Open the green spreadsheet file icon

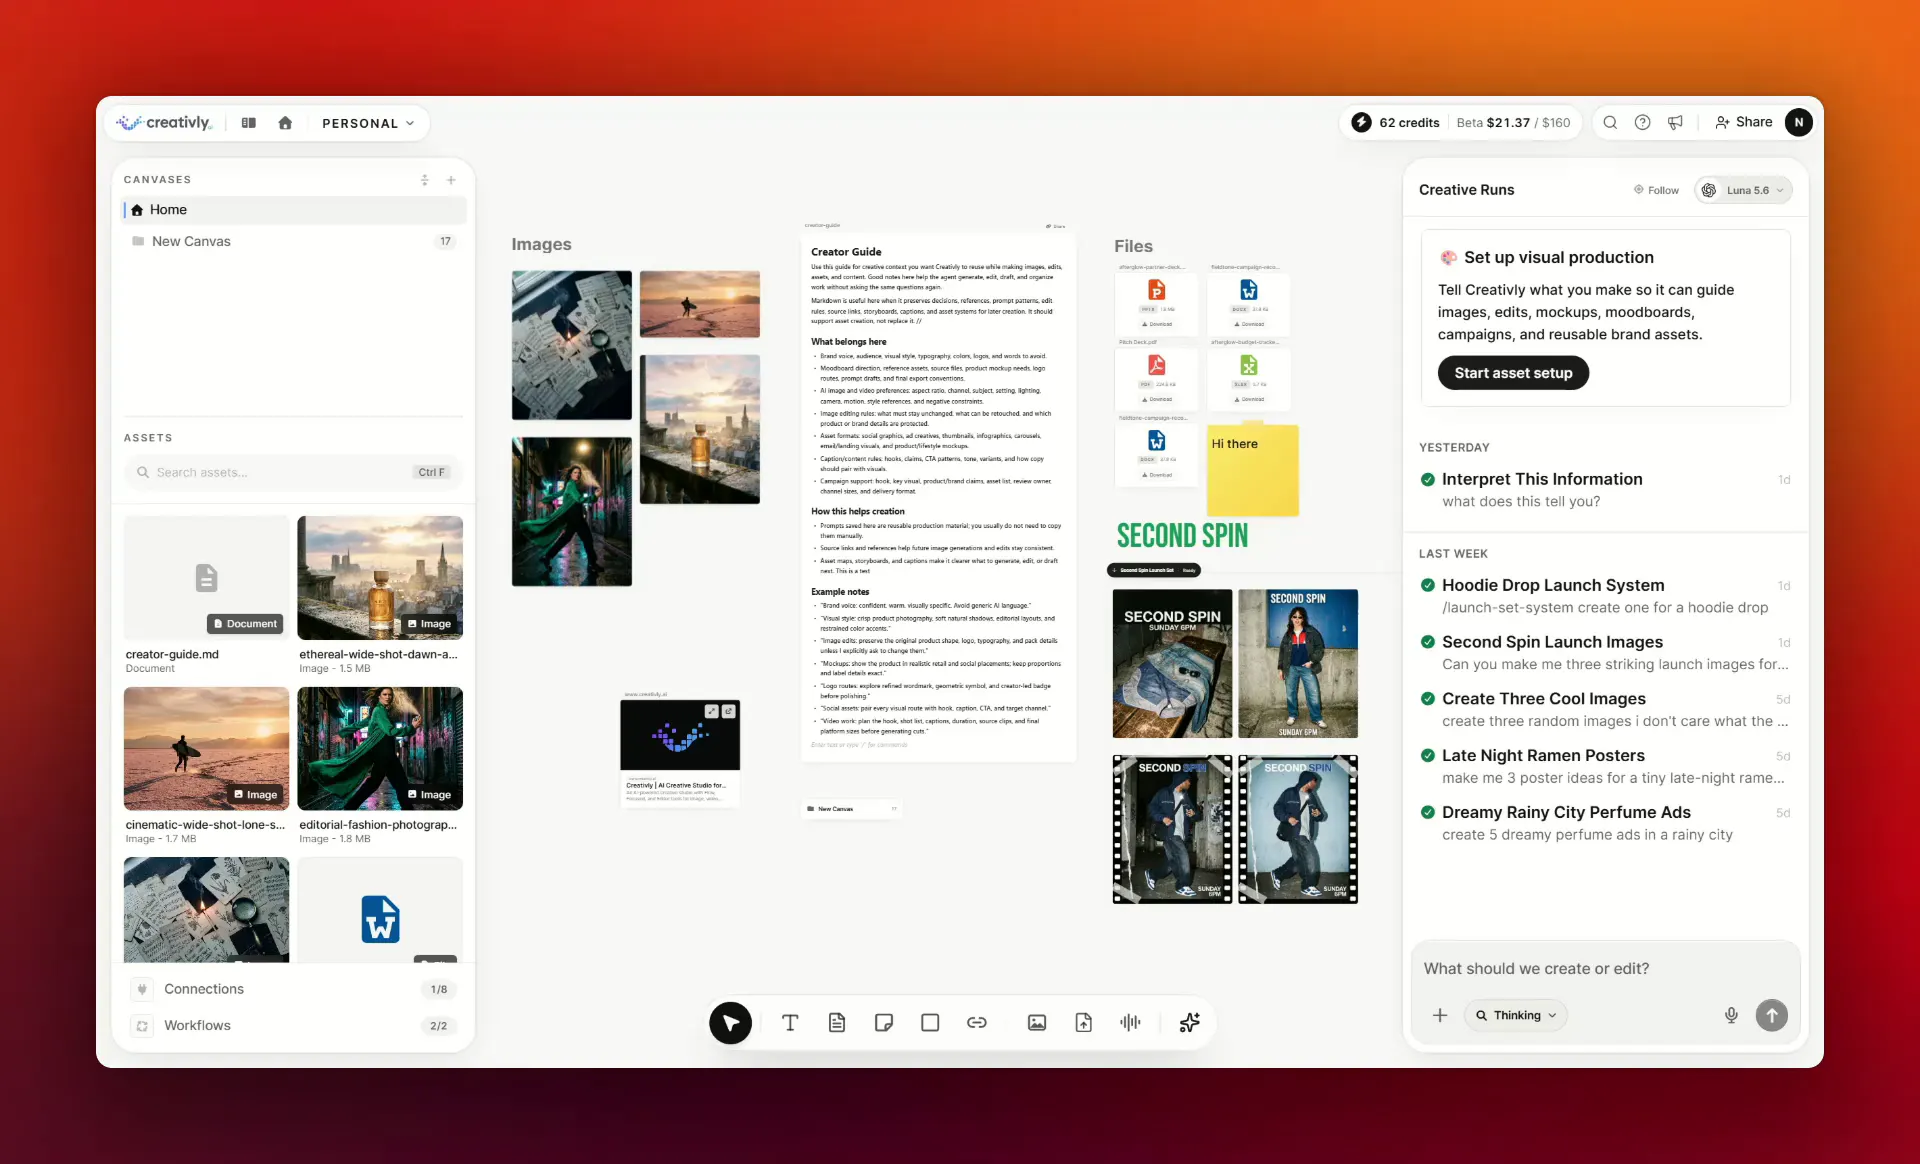[x=1249, y=365]
